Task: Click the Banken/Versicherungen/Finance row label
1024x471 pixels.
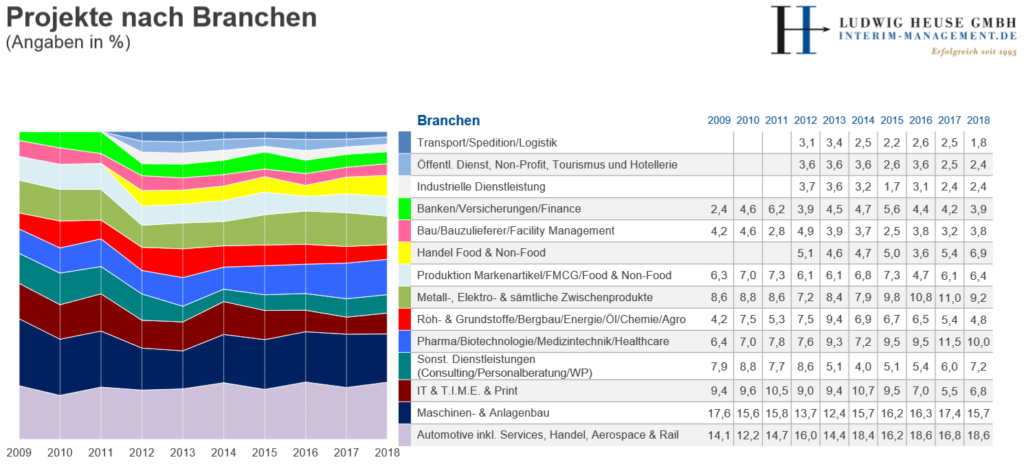Action: click(498, 209)
